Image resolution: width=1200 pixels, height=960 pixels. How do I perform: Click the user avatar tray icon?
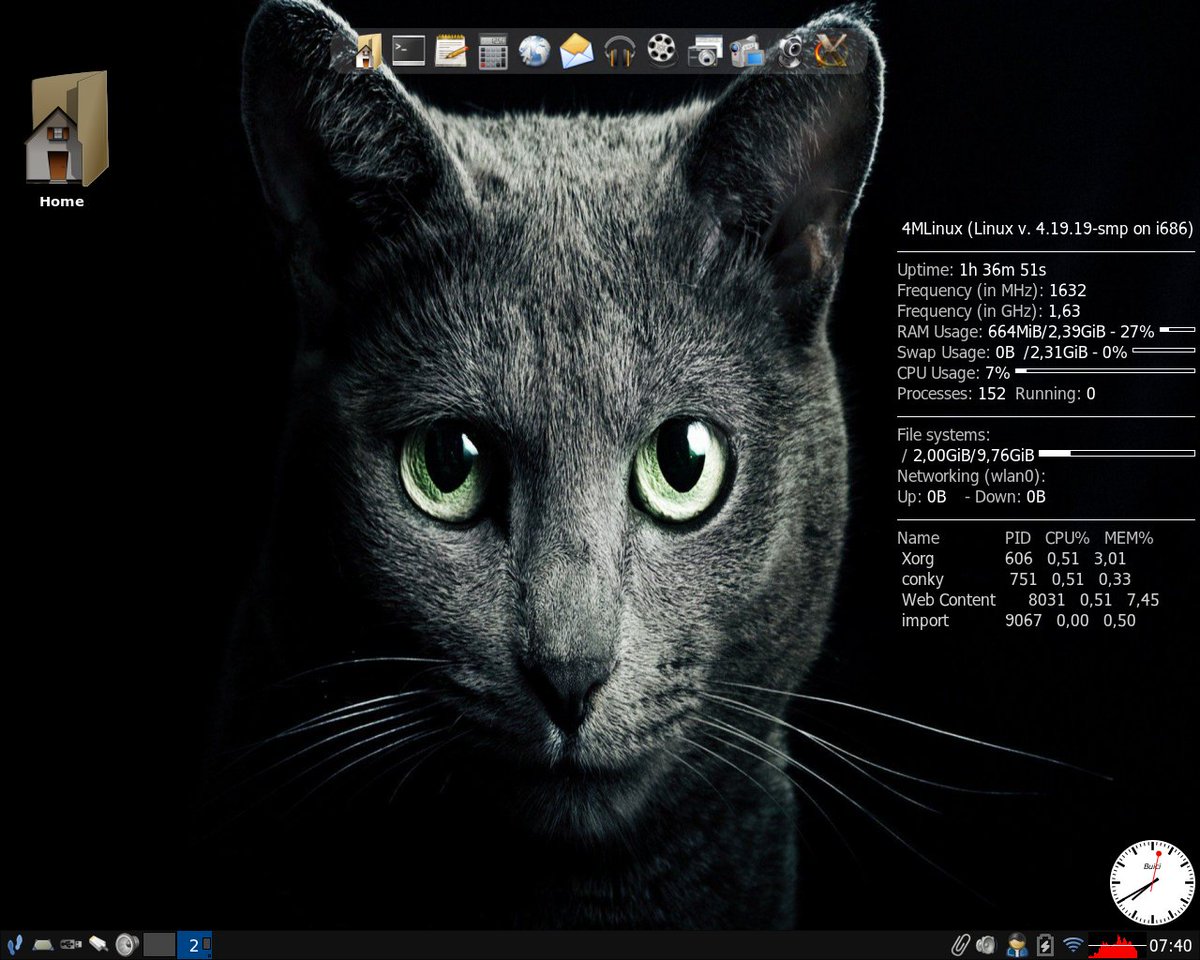(x=1017, y=944)
